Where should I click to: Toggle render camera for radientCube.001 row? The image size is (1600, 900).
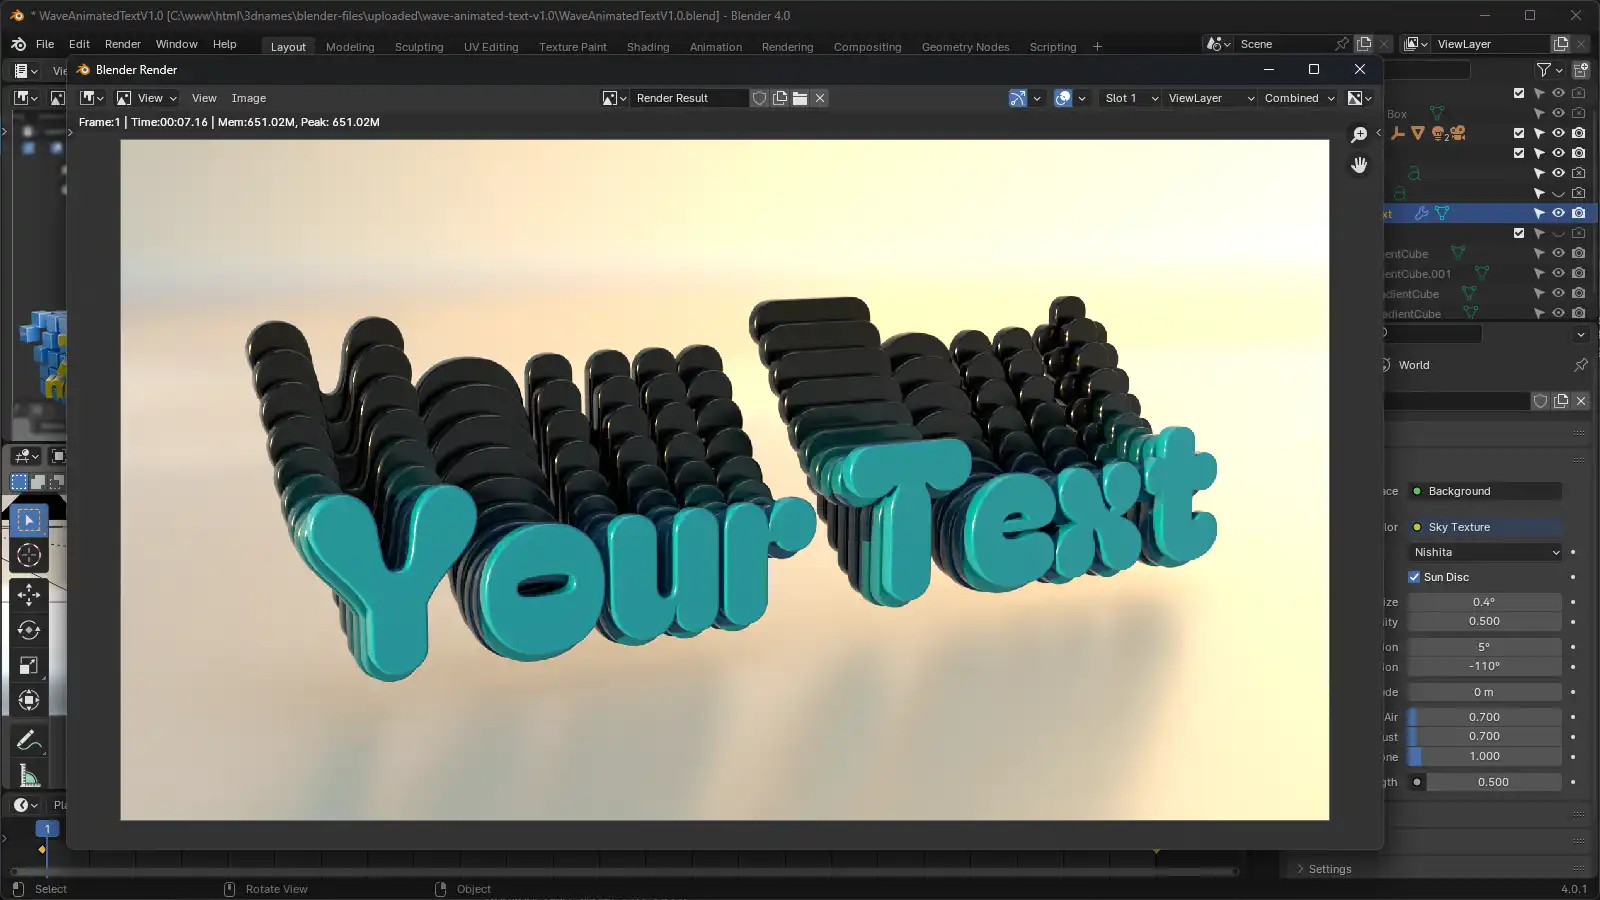point(1579,273)
